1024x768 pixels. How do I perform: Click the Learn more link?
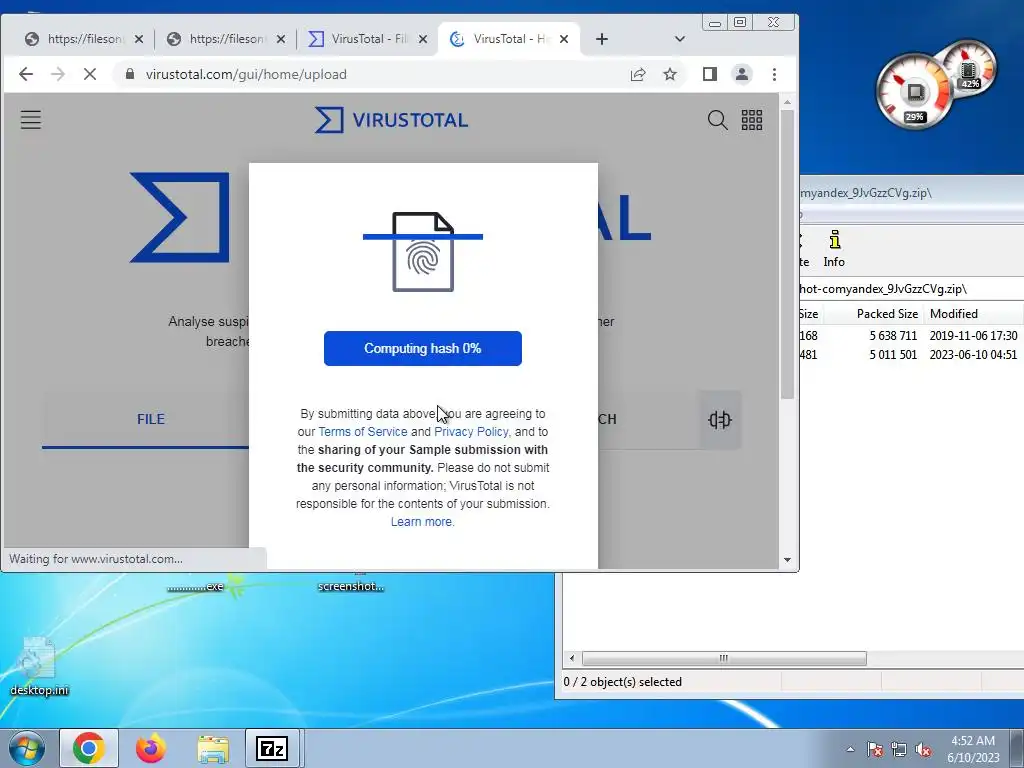422,522
